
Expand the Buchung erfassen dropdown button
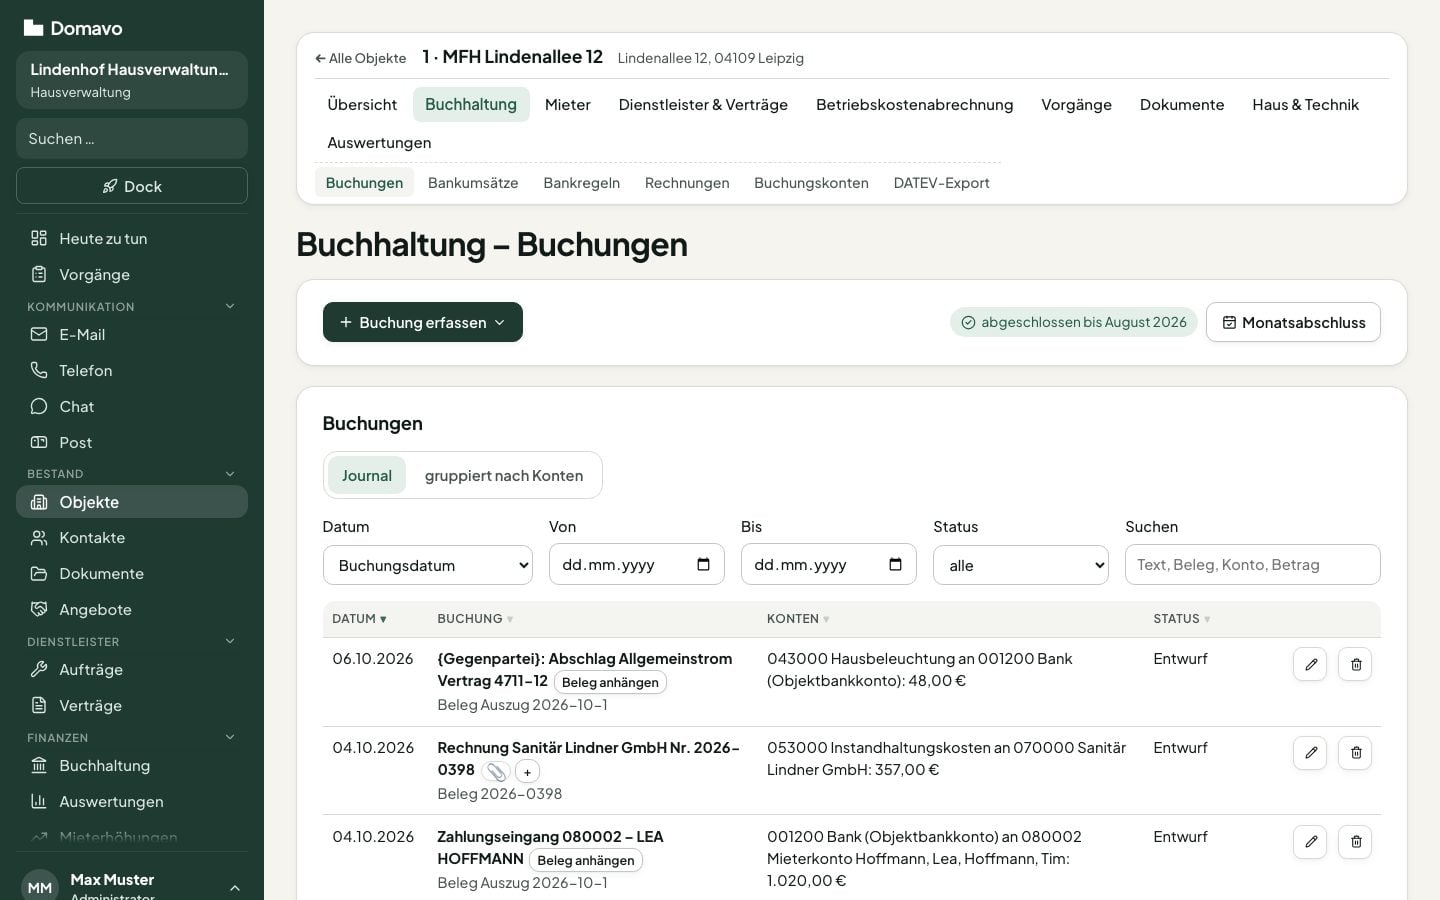pyautogui.click(x=423, y=322)
